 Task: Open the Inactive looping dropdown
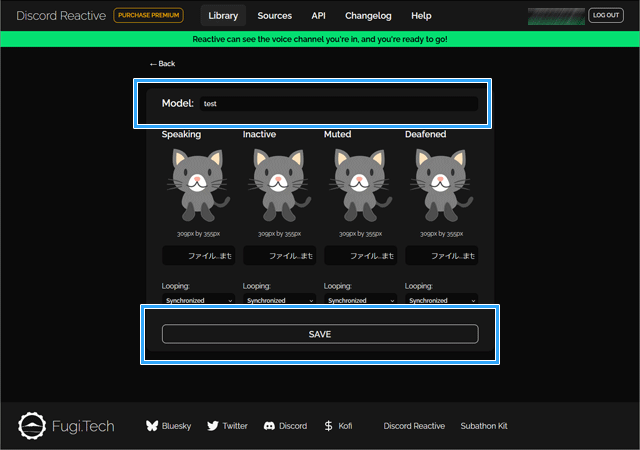[x=279, y=300]
